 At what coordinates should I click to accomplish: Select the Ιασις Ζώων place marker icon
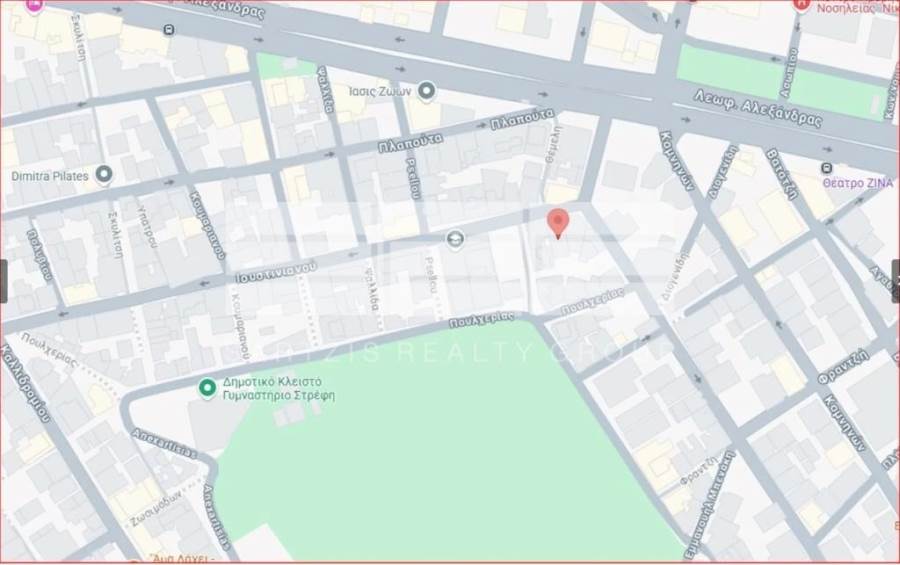[426, 91]
